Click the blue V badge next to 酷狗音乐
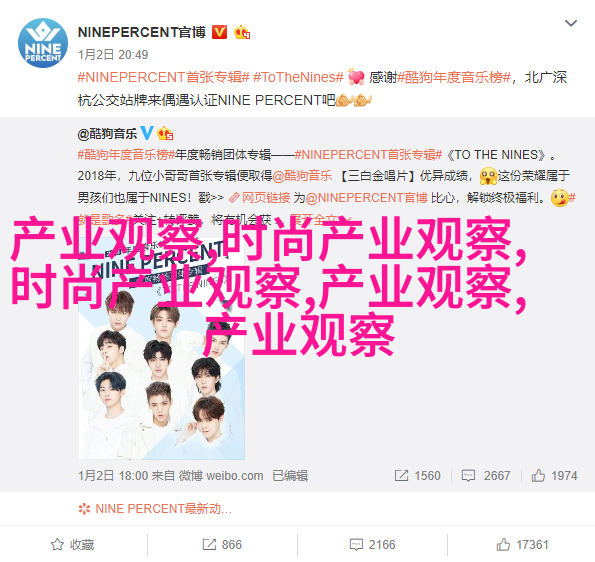The image size is (595, 562). pos(147,133)
